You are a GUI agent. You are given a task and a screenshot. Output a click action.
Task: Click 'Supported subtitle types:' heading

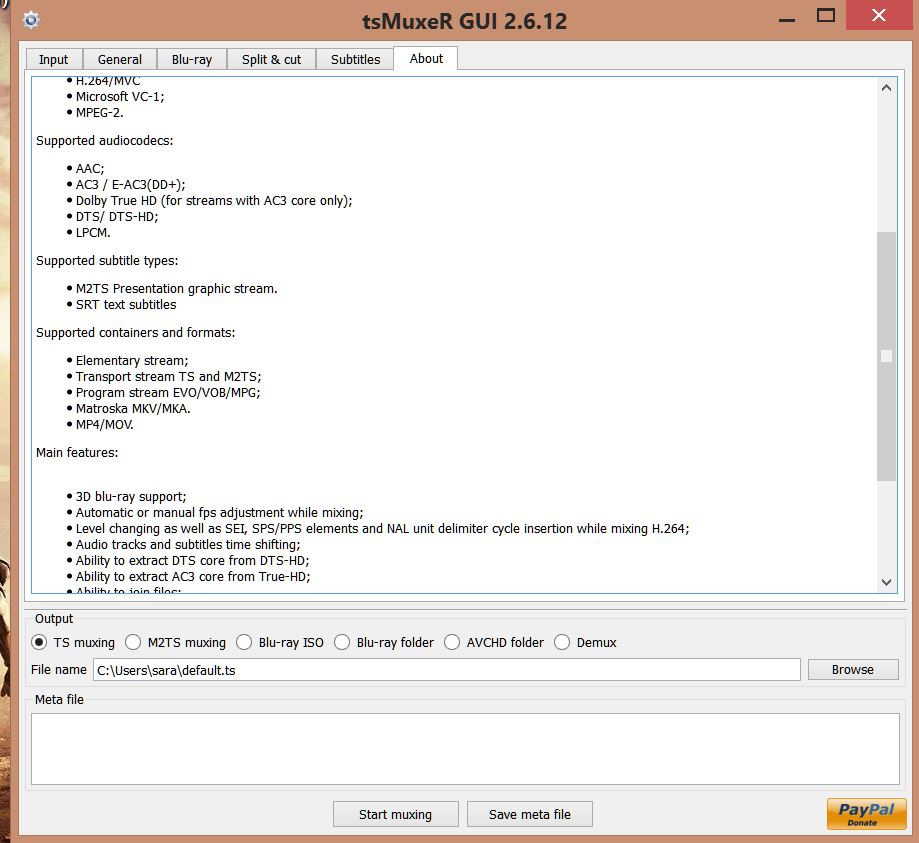tap(107, 260)
